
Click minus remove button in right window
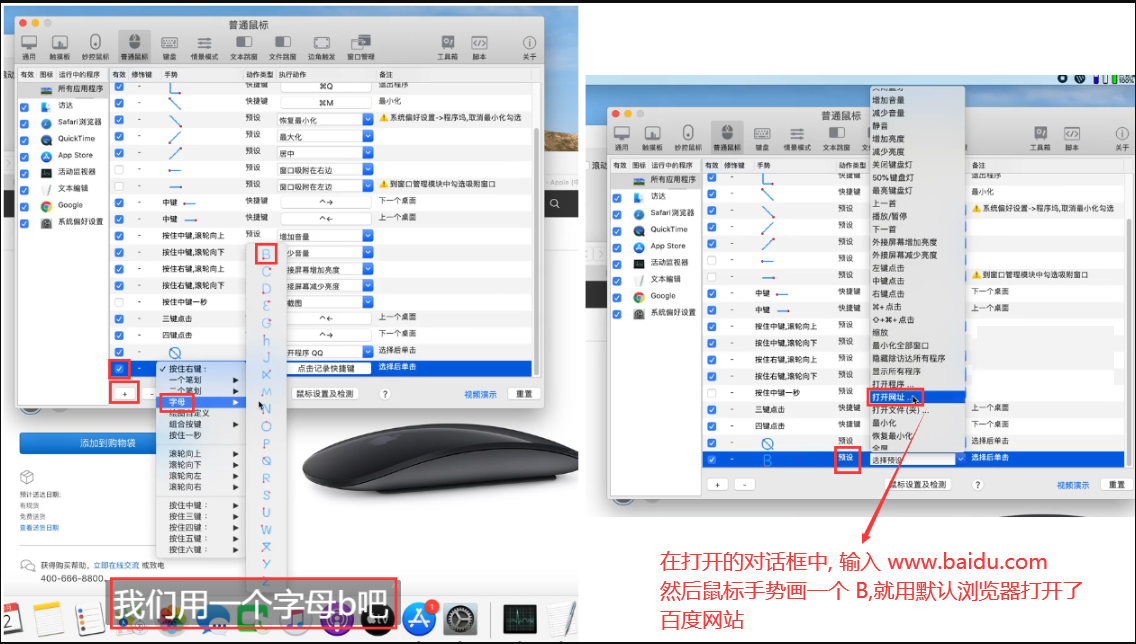pos(745,485)
